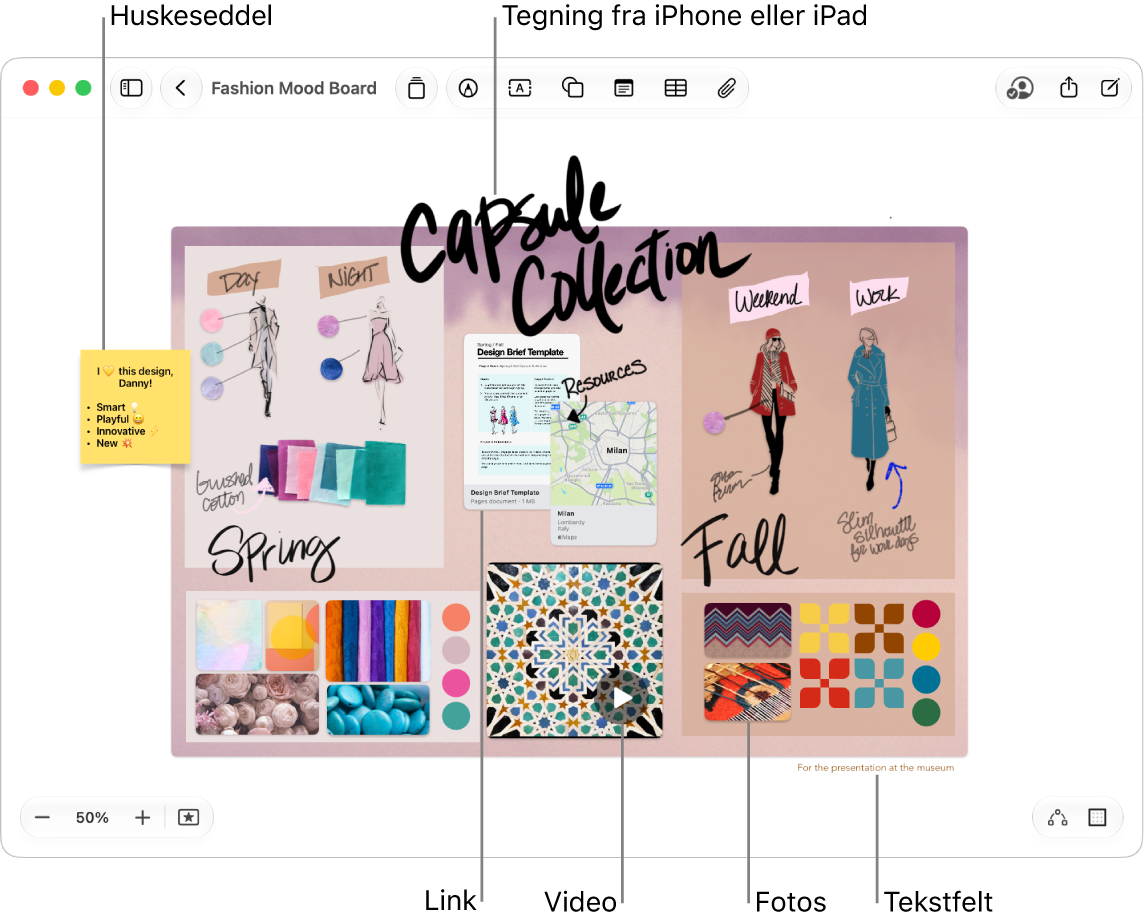The width and height of the screenshot is (1146, 920).
Task: Open the 50% zoom level menu
Action: pos(92,817)
